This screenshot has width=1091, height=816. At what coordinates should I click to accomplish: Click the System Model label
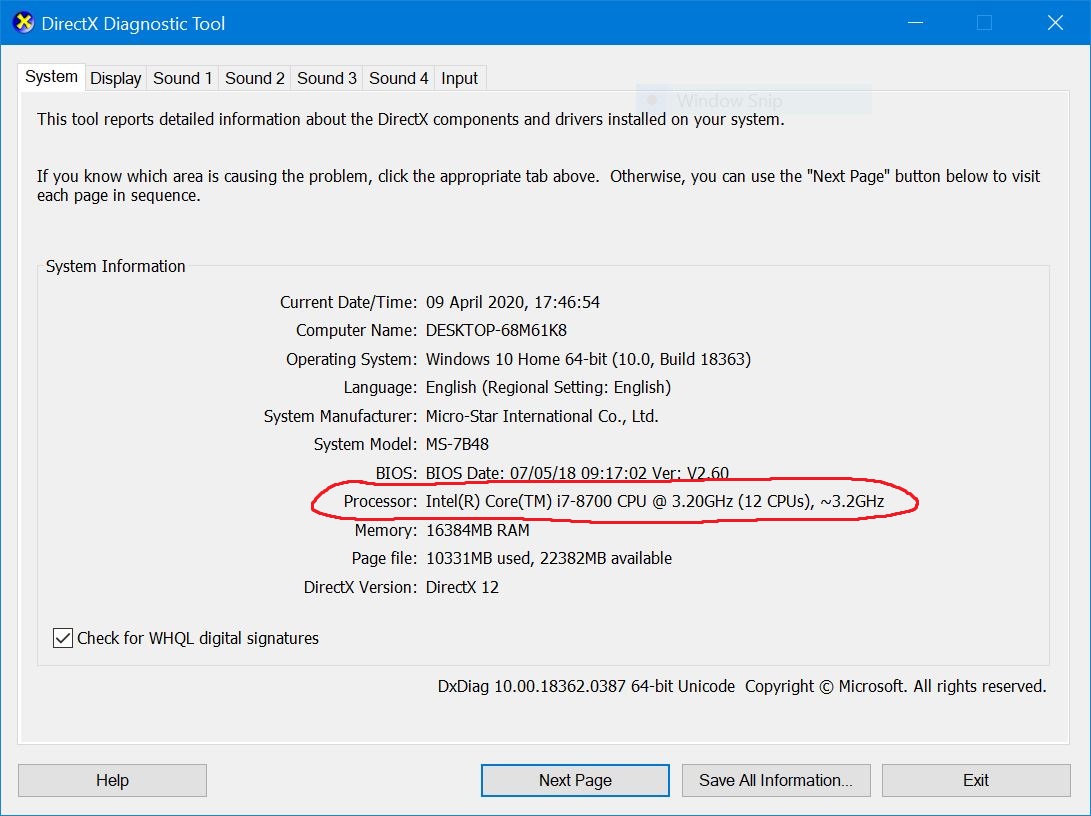coord(365,445)
